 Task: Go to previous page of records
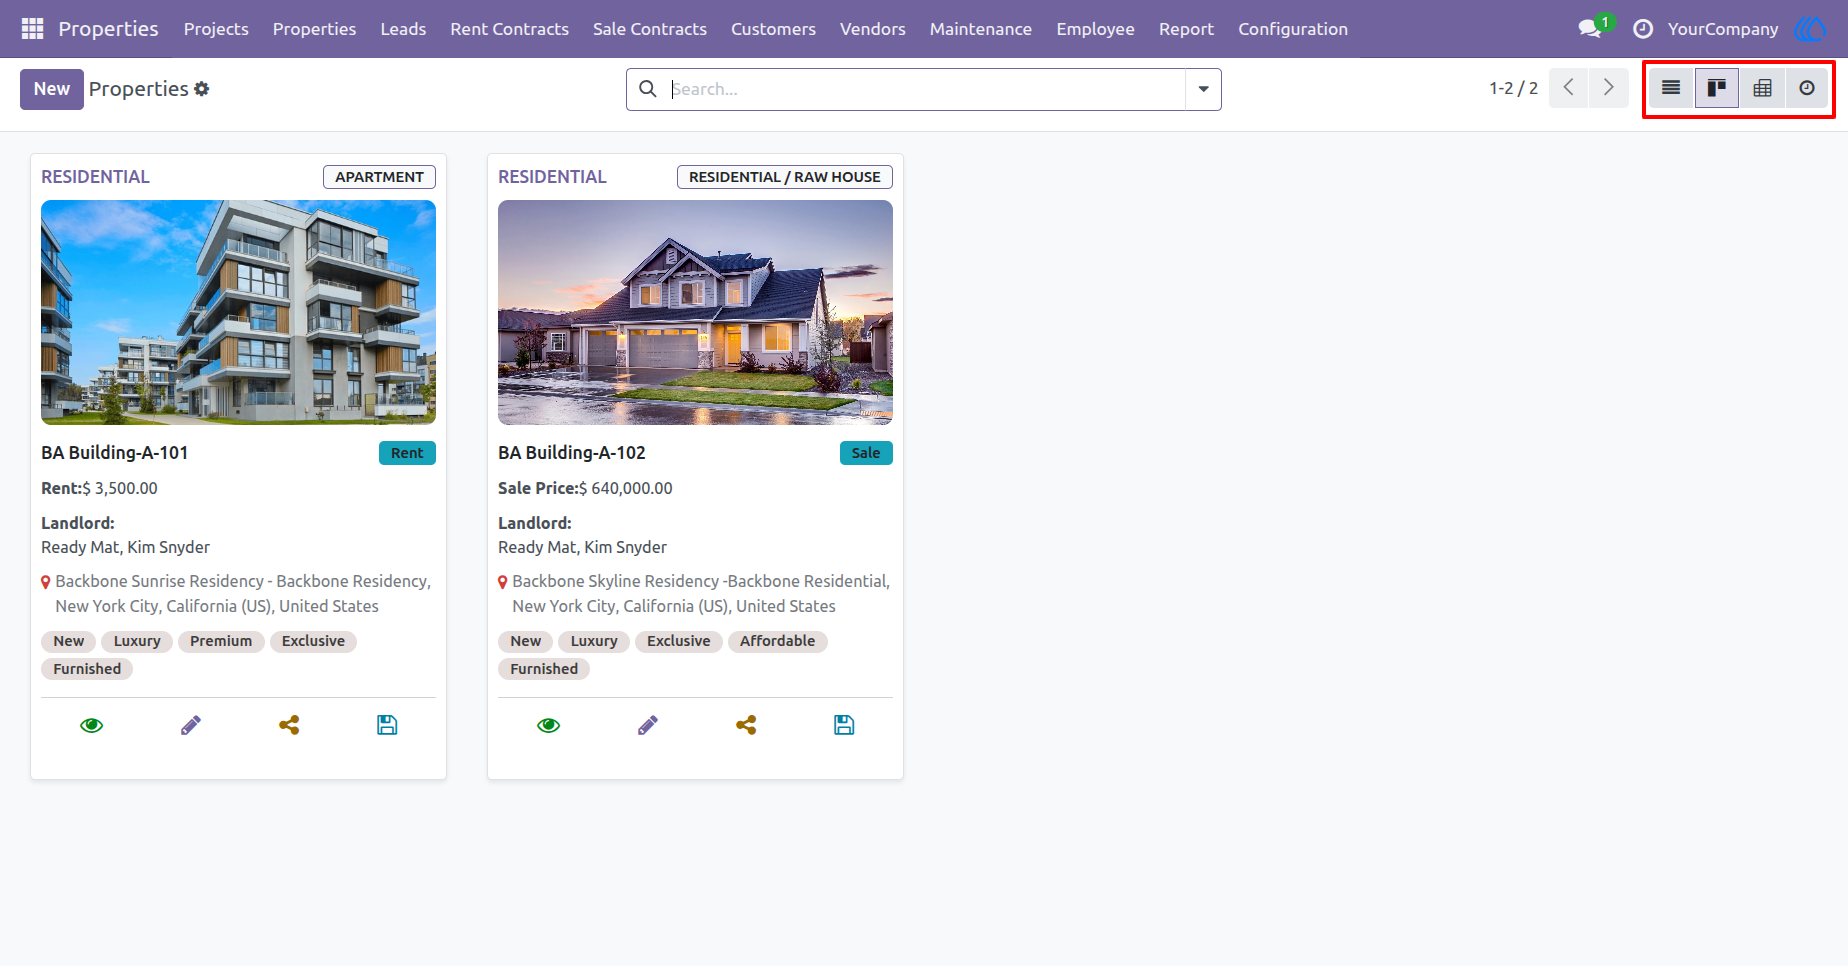[x=1568, y=88]
